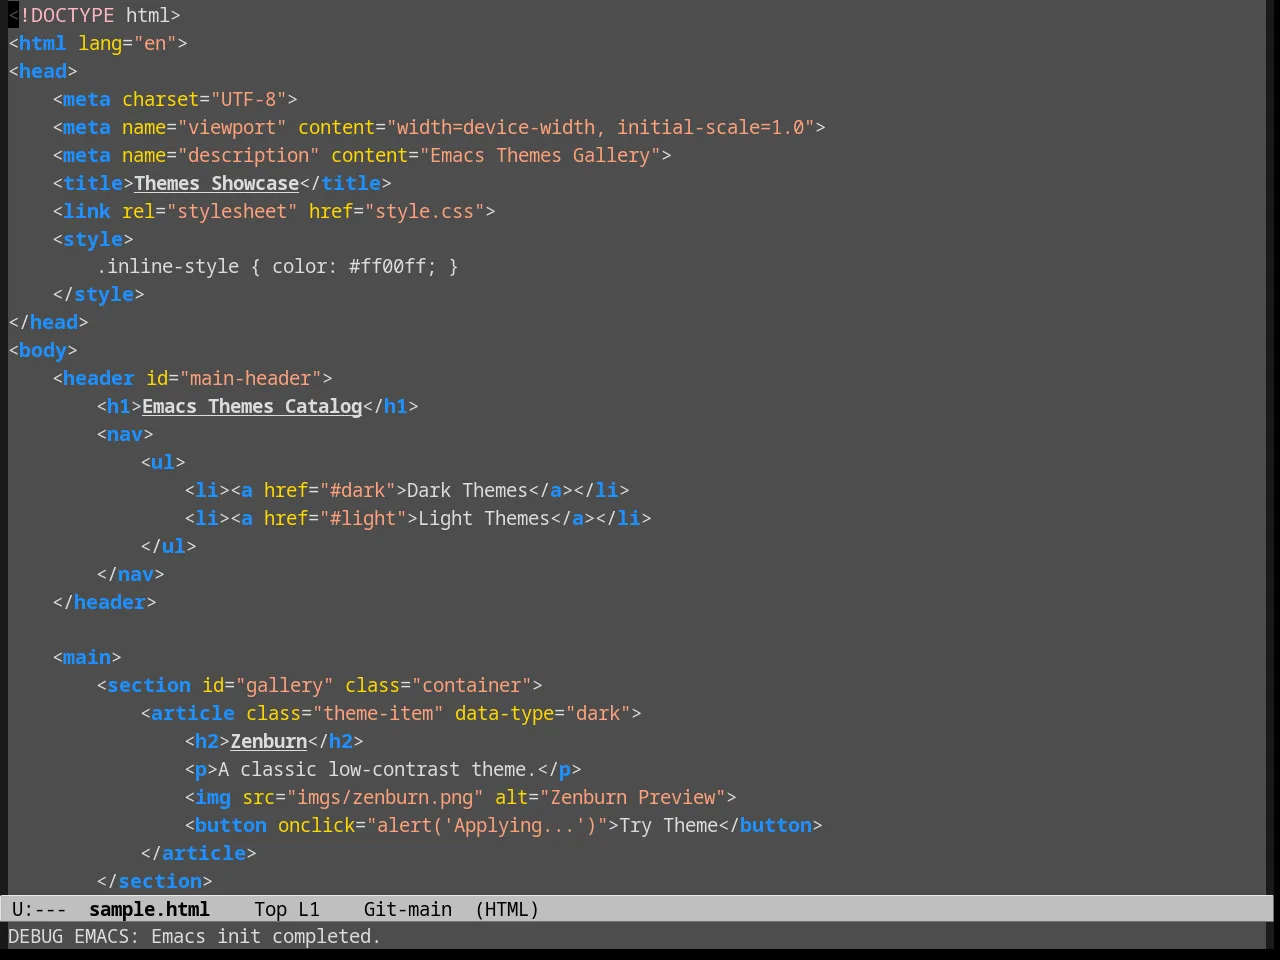The width and height of the screenshot is (1280, 960).
Task: Click the opening body tag
Action: pos(43,350)
